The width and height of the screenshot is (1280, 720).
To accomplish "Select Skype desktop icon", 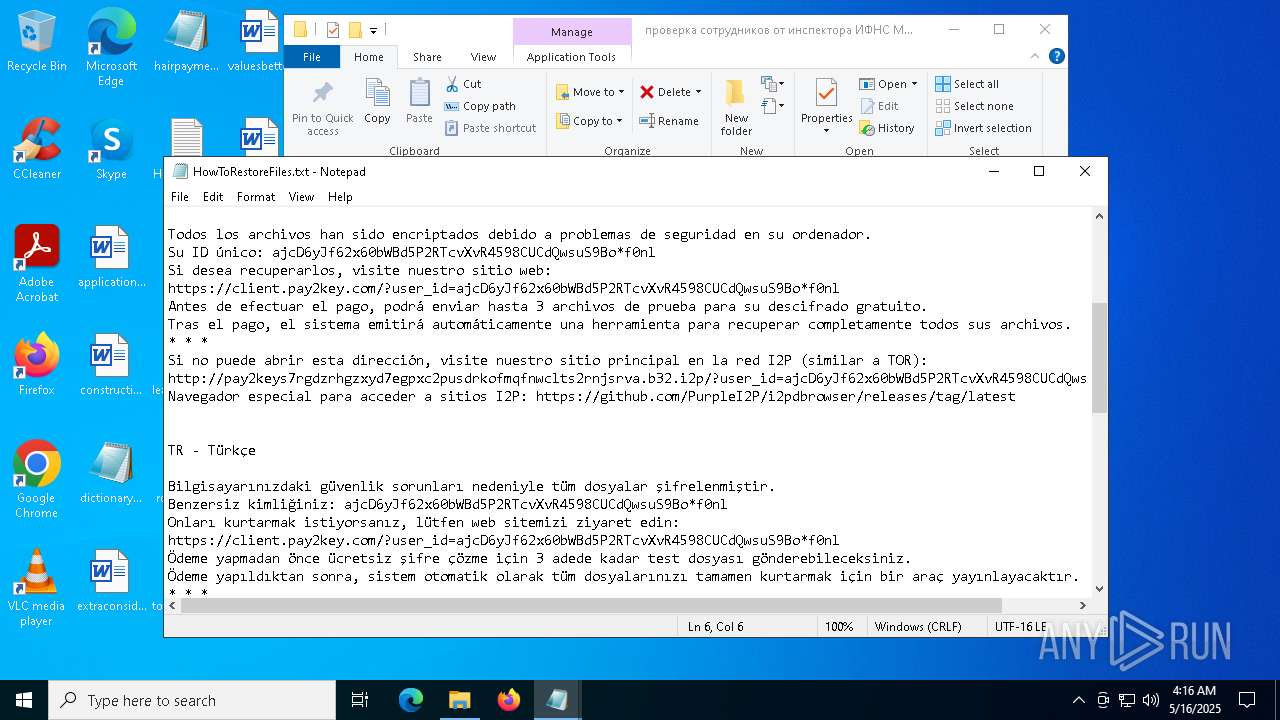I will pos(111,150).
